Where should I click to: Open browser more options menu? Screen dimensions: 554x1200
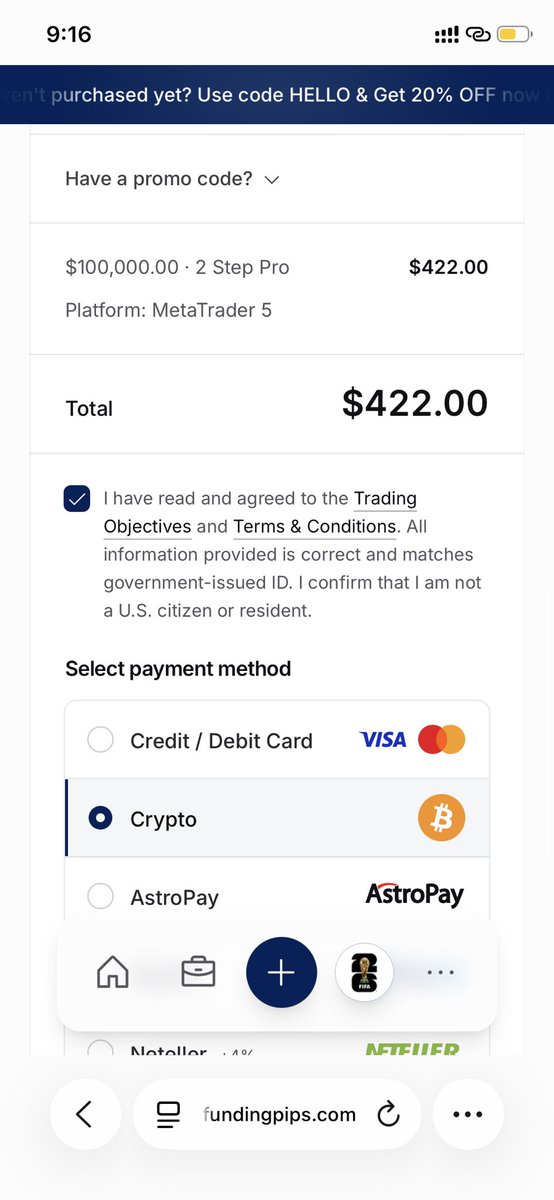[468, 1114]
